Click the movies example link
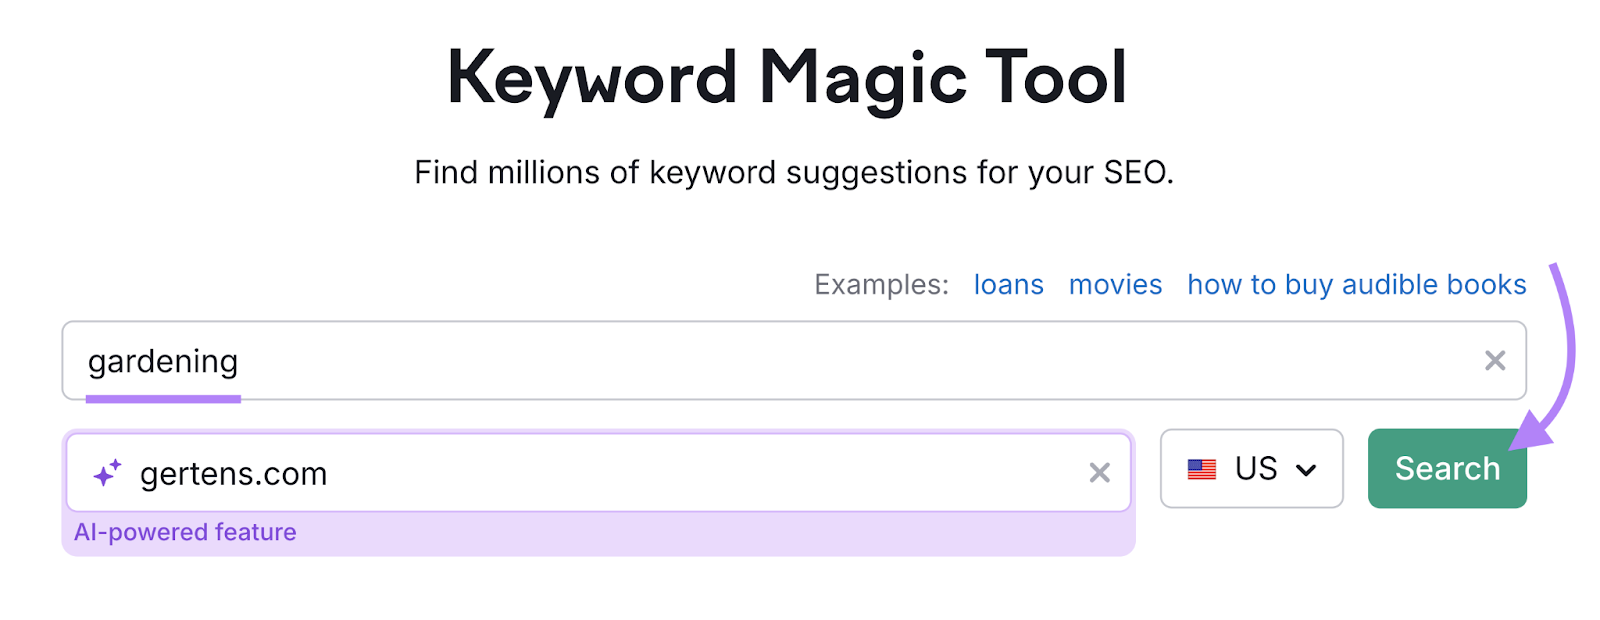 (x=1115, y=285)
